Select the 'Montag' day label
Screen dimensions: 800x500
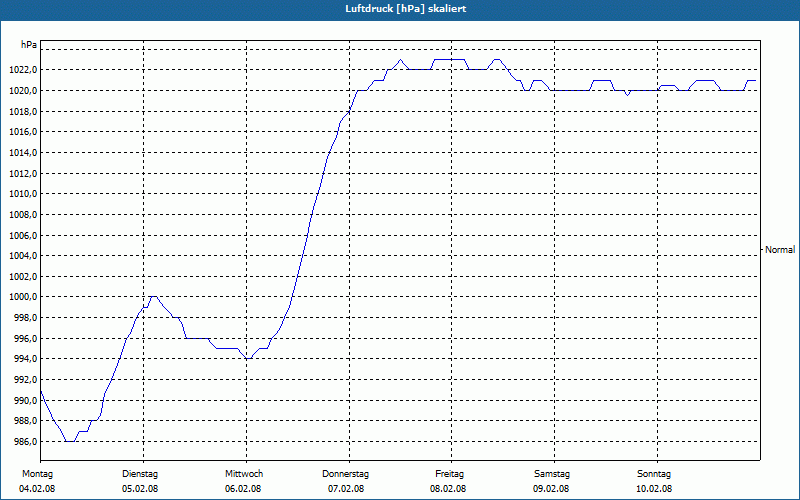pos(37,474)
